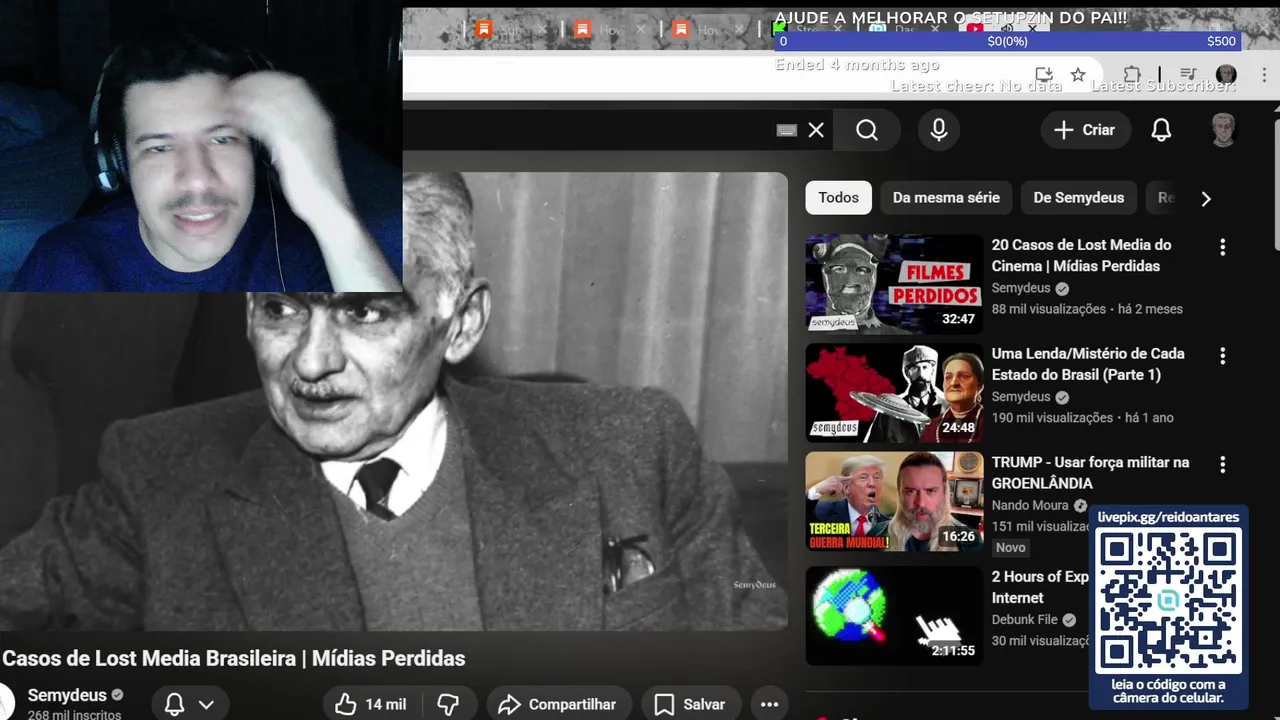Image resolution: width=1280 pixels, height=720 pixels.
Task: Select the Da mesma série chip
Action: [x=946, y=198]
